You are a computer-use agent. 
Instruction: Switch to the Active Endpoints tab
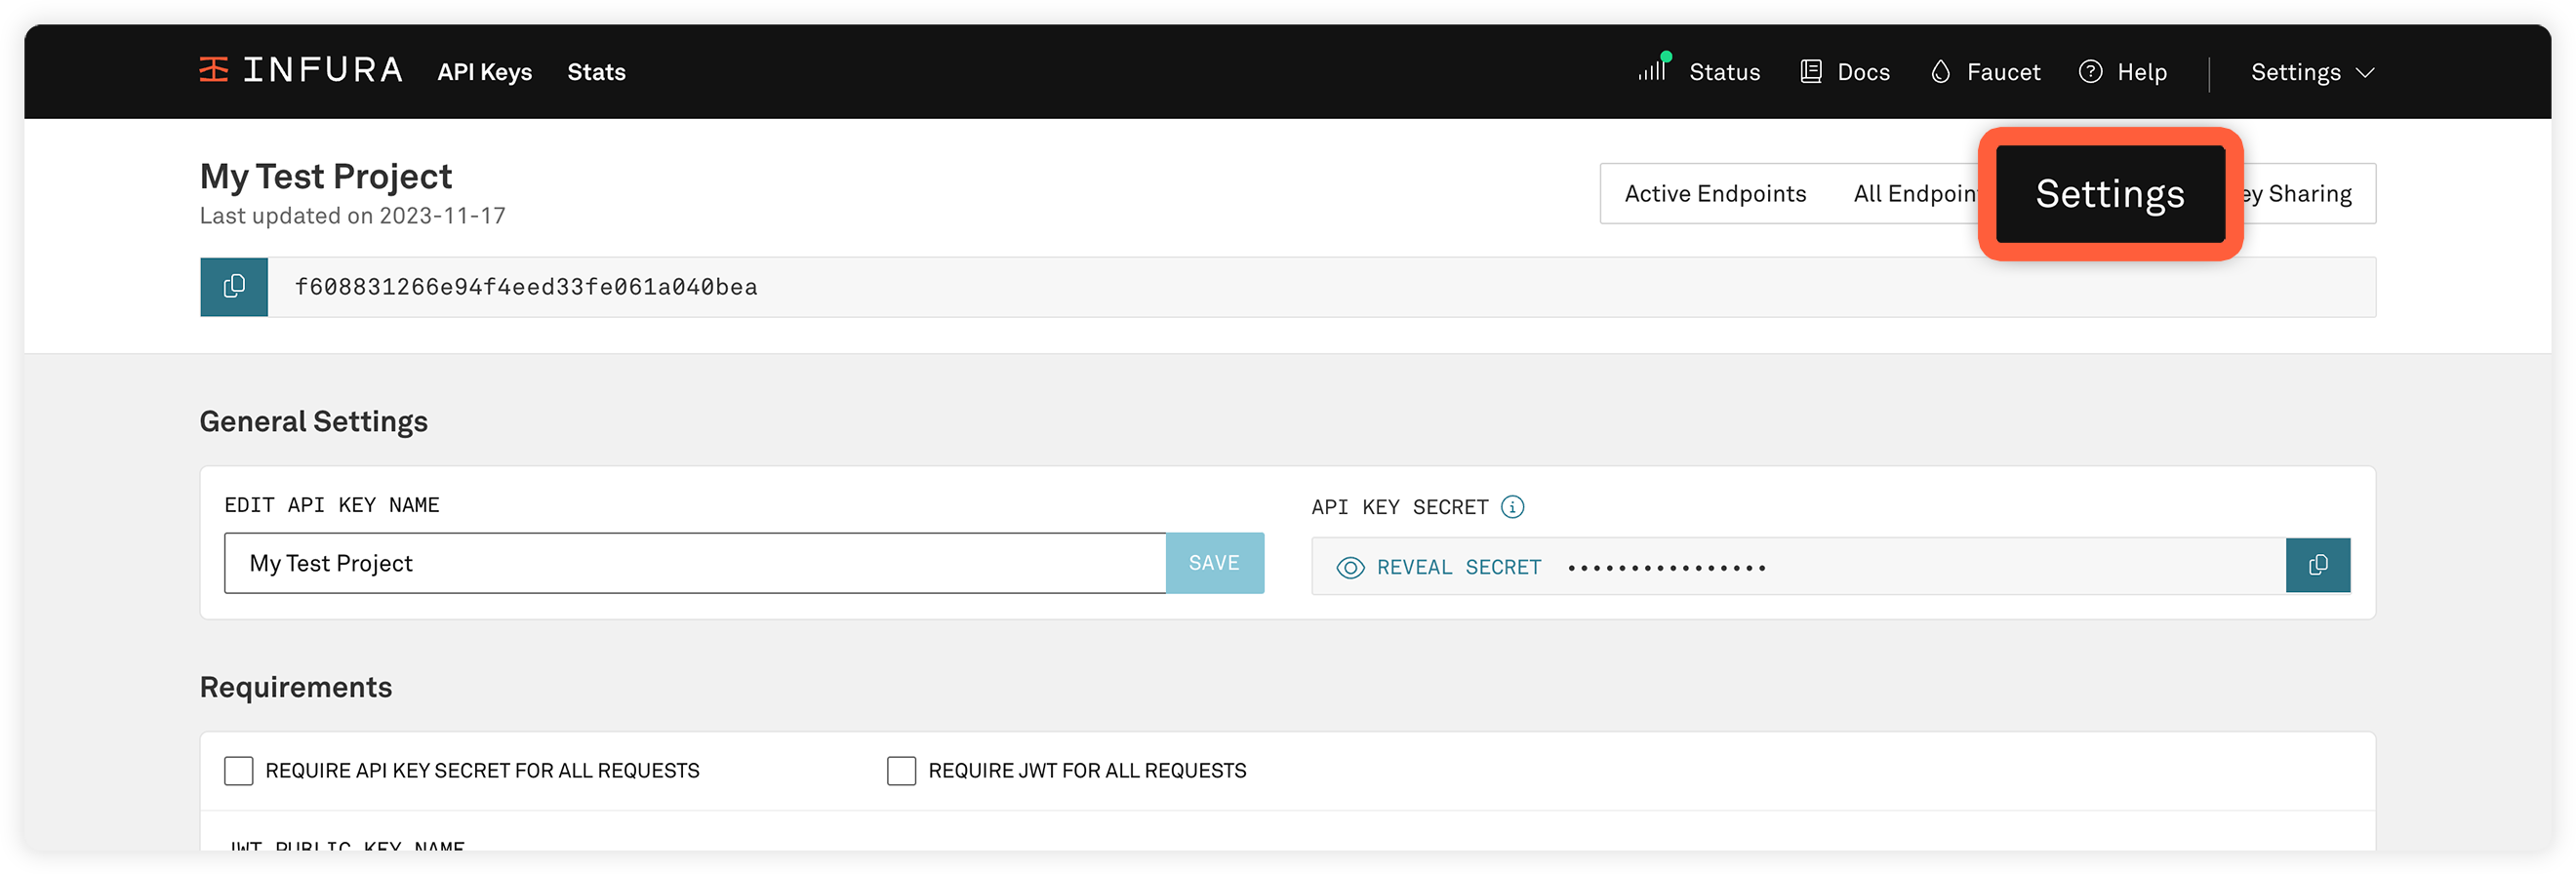[1715, 194]
